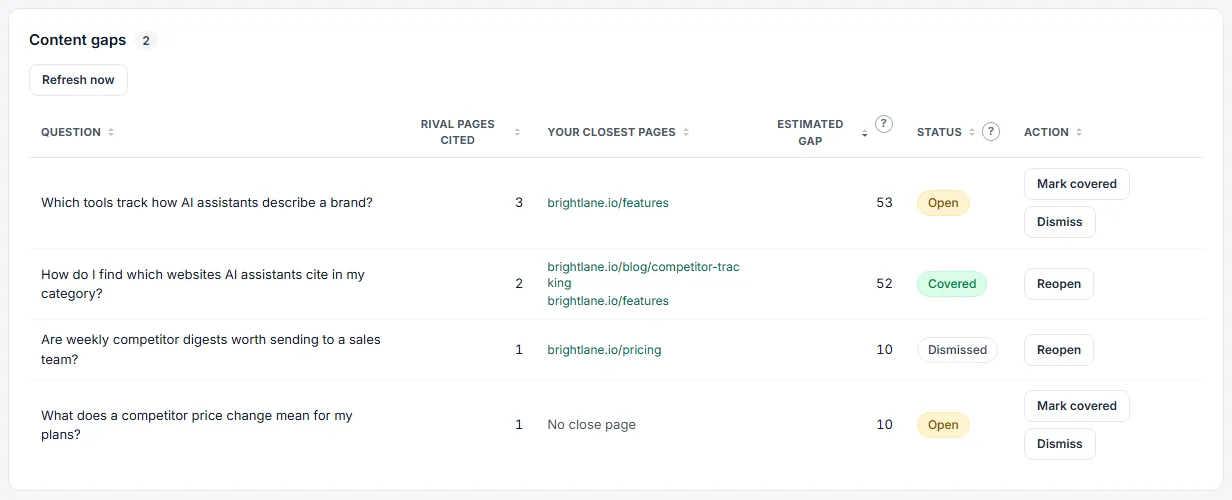Click the Refresh now button

tap(78, 80)
